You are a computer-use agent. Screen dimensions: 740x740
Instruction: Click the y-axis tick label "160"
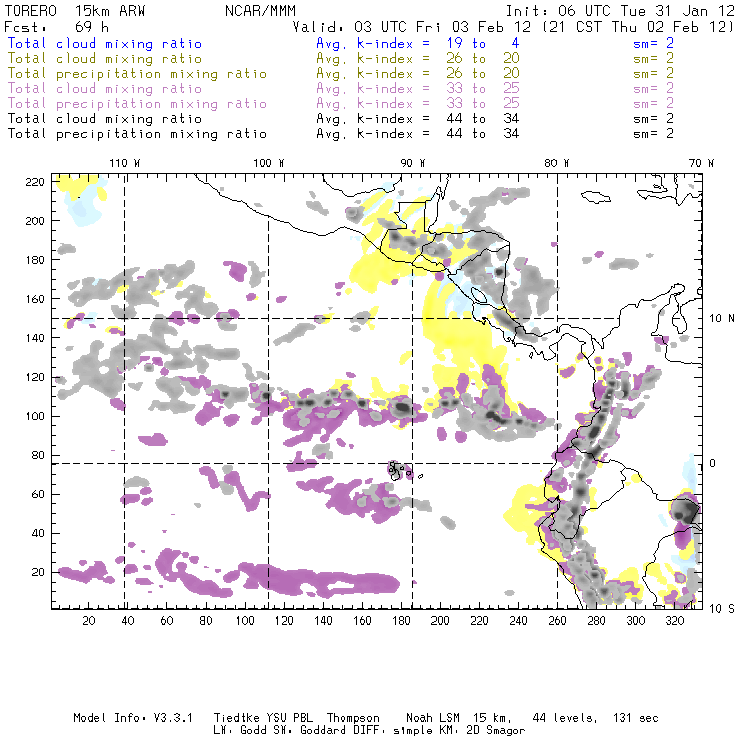[35, 299]
